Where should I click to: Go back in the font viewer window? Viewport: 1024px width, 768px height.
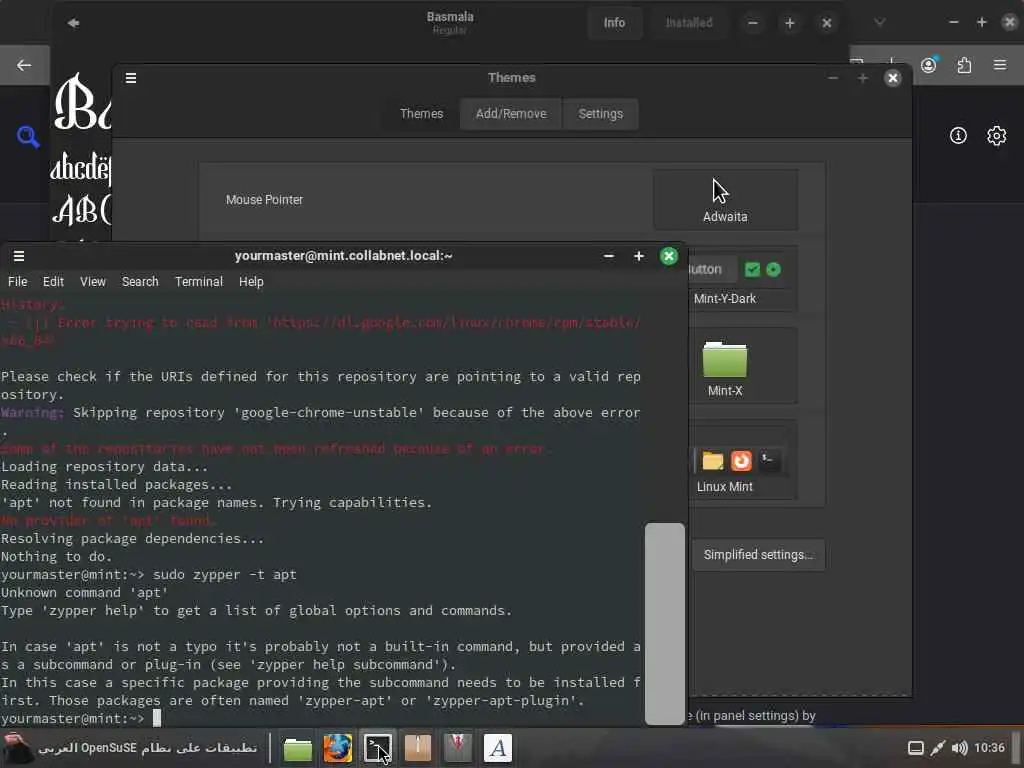click(73, 23)
